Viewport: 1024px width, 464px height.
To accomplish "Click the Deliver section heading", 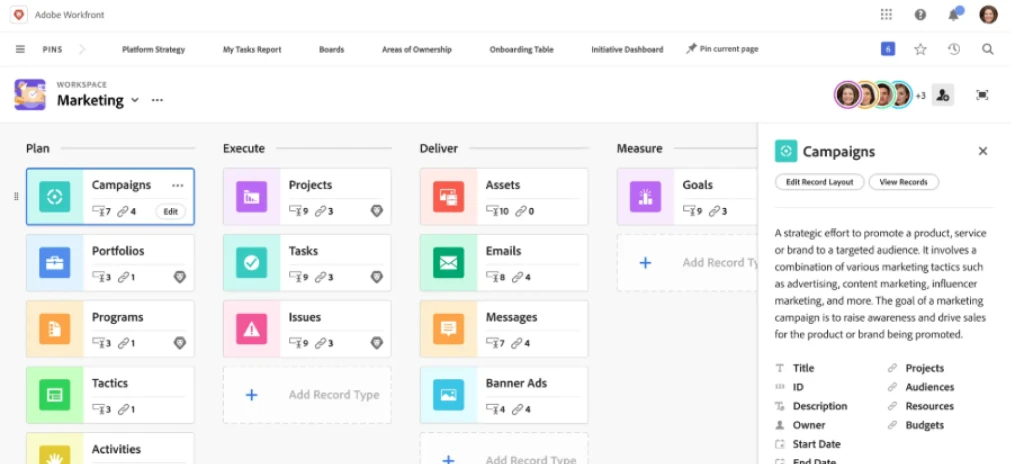I will click(439, 148).
